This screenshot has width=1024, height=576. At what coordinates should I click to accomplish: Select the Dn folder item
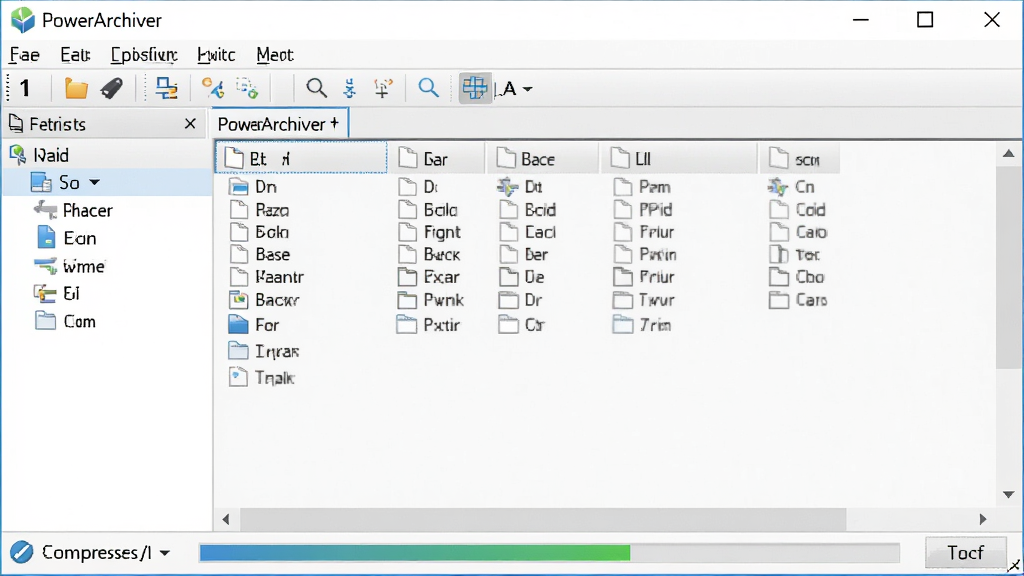pos(253,187)
